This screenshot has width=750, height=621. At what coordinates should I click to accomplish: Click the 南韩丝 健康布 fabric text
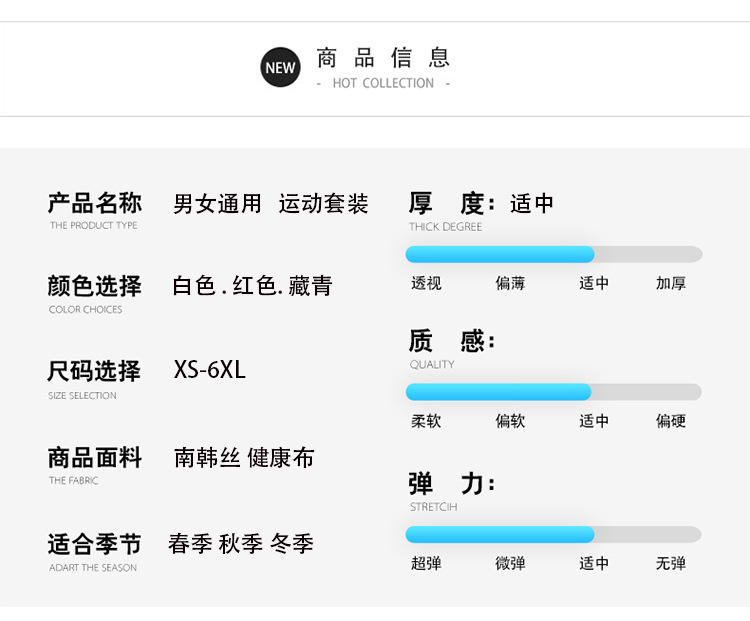244,458
